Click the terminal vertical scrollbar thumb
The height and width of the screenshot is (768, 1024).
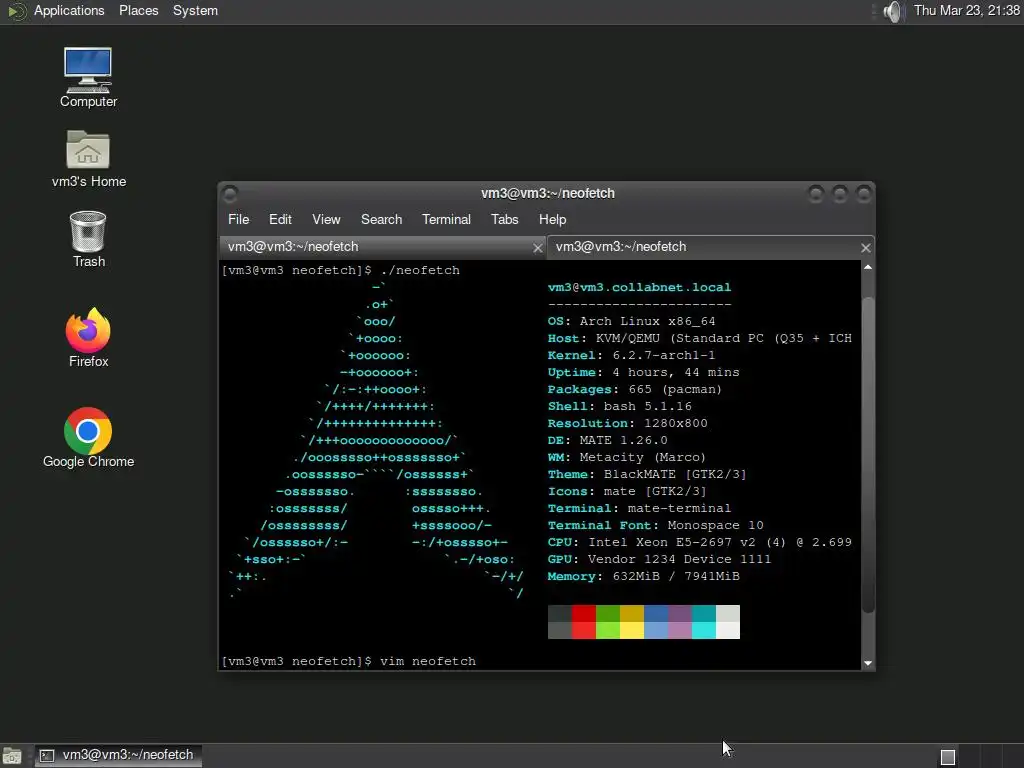tap(868, 455)
